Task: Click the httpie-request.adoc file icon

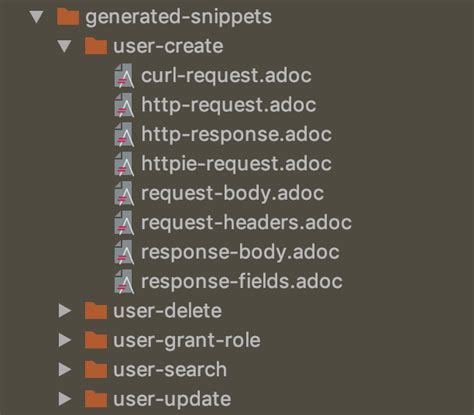Action: point(124,164)
